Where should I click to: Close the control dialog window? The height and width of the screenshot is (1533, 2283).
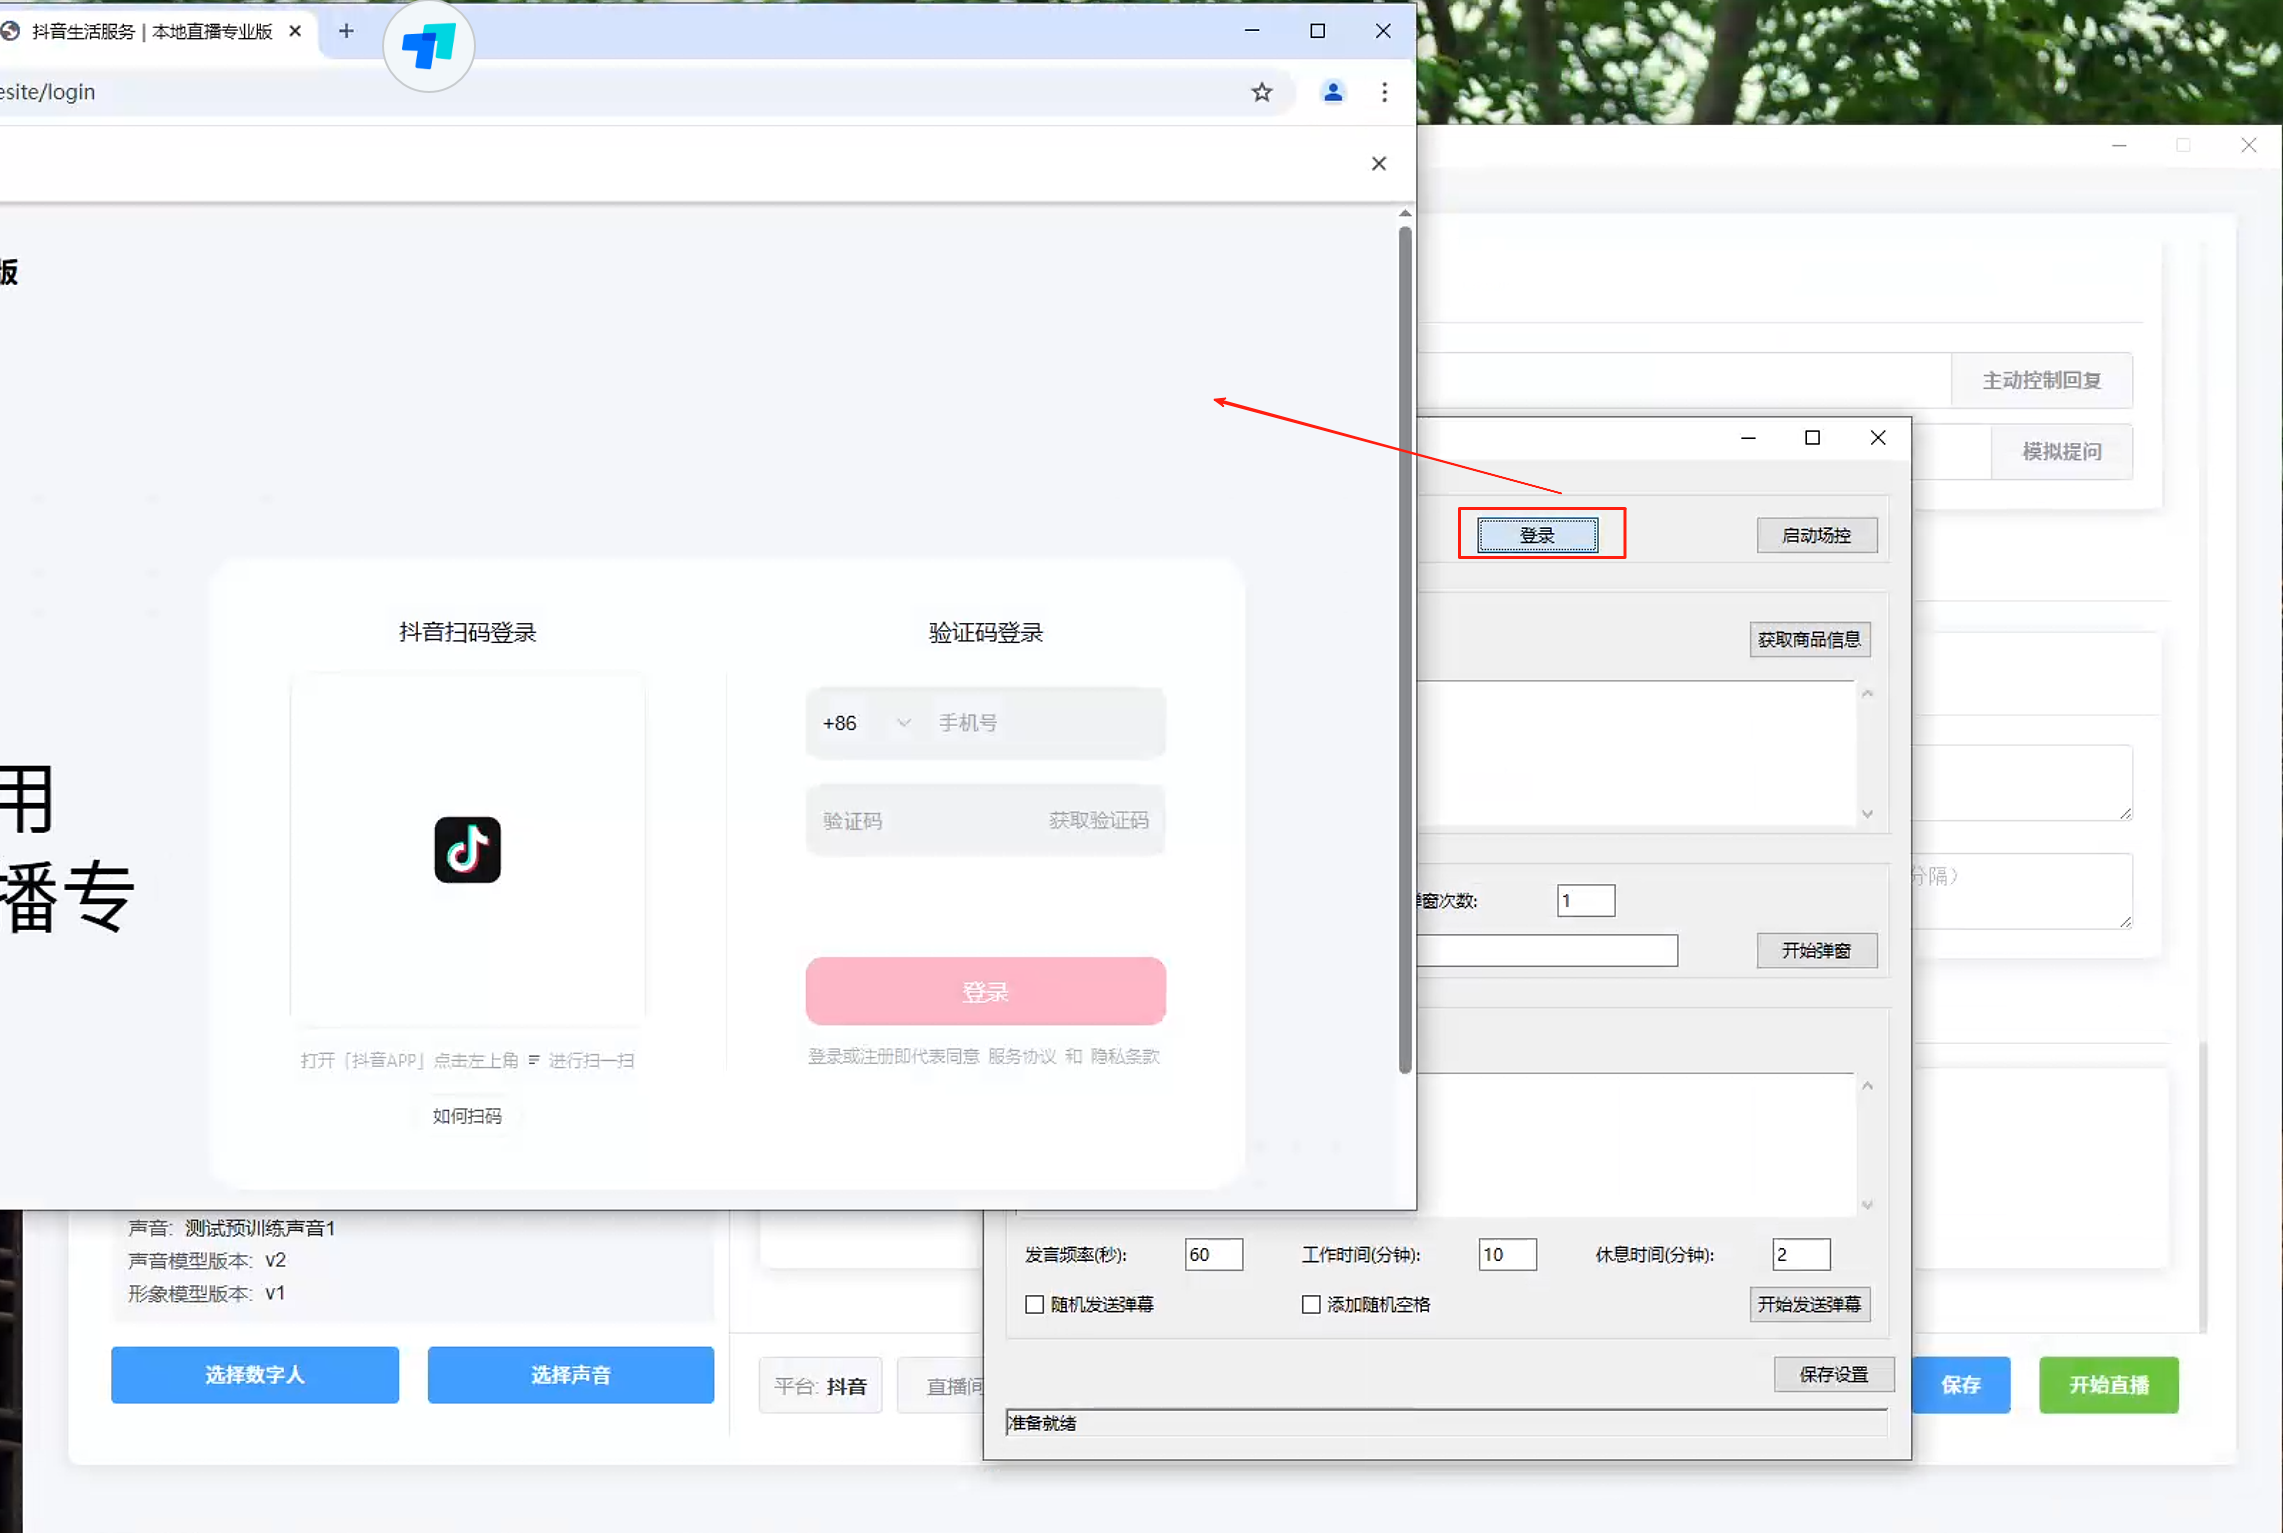(1877, 438)
